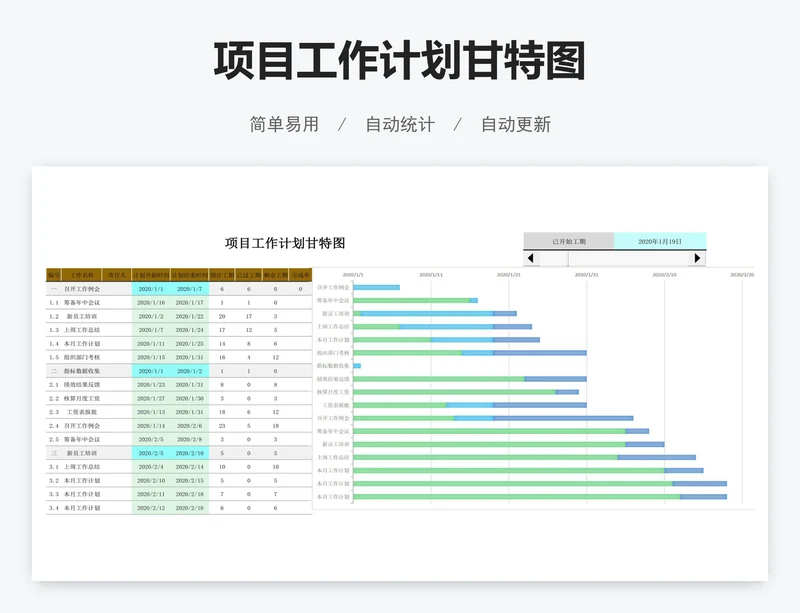Click row 3.1 上周工作总结 name cell
The height and width of the screenshot is (613, 800).
tap(82, 467)
